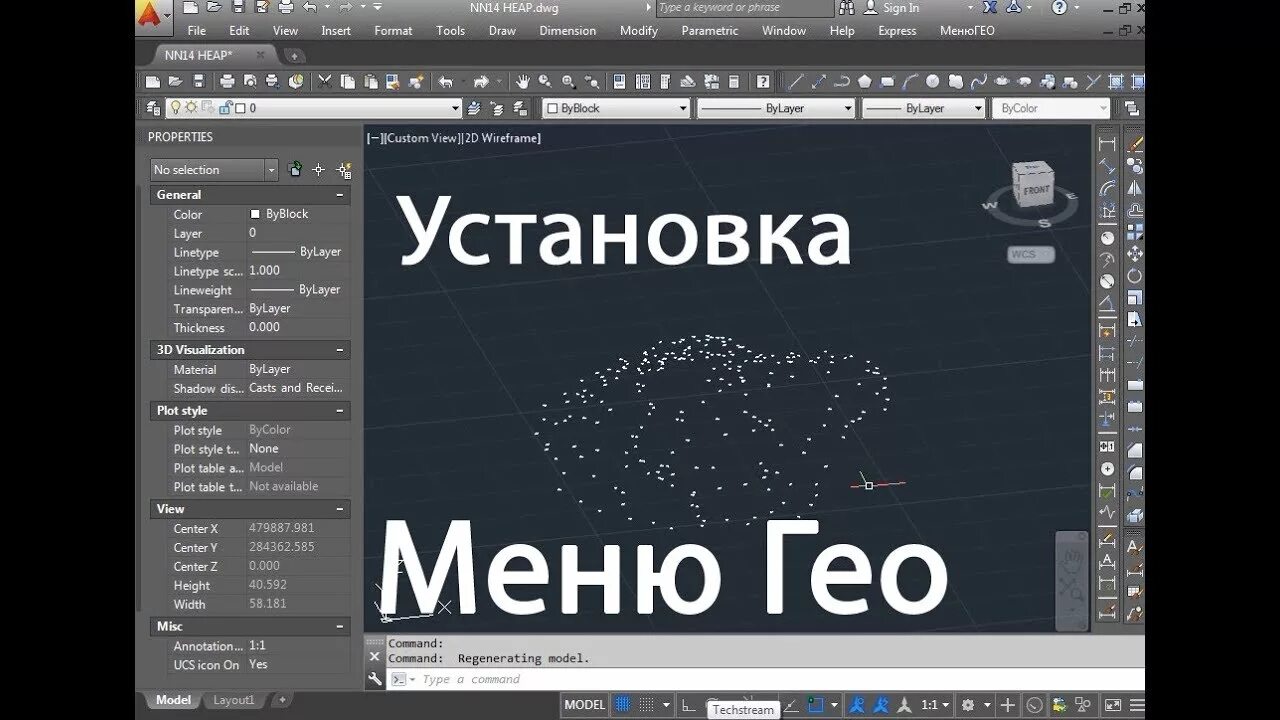Click the Undo arrow in standard toolbar

(446, 81)
